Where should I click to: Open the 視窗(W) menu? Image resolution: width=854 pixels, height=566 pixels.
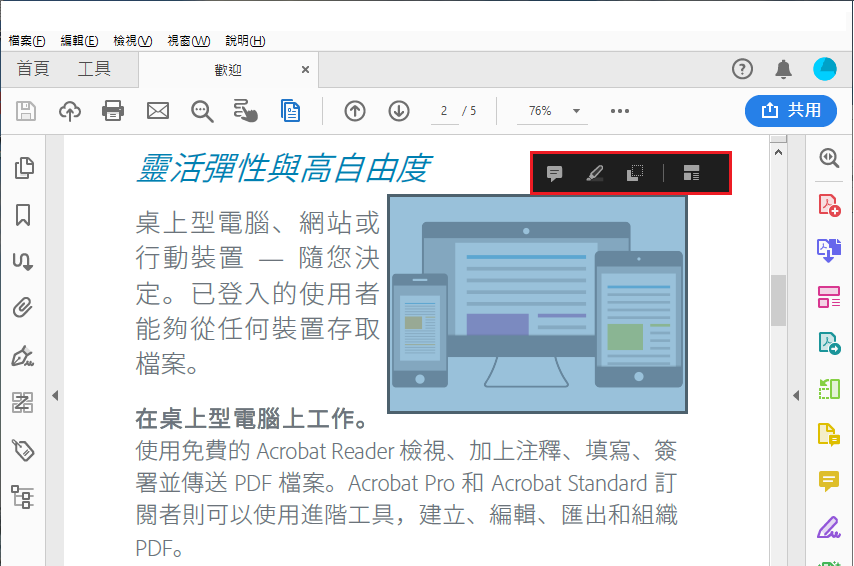click(x=188, y=41)
